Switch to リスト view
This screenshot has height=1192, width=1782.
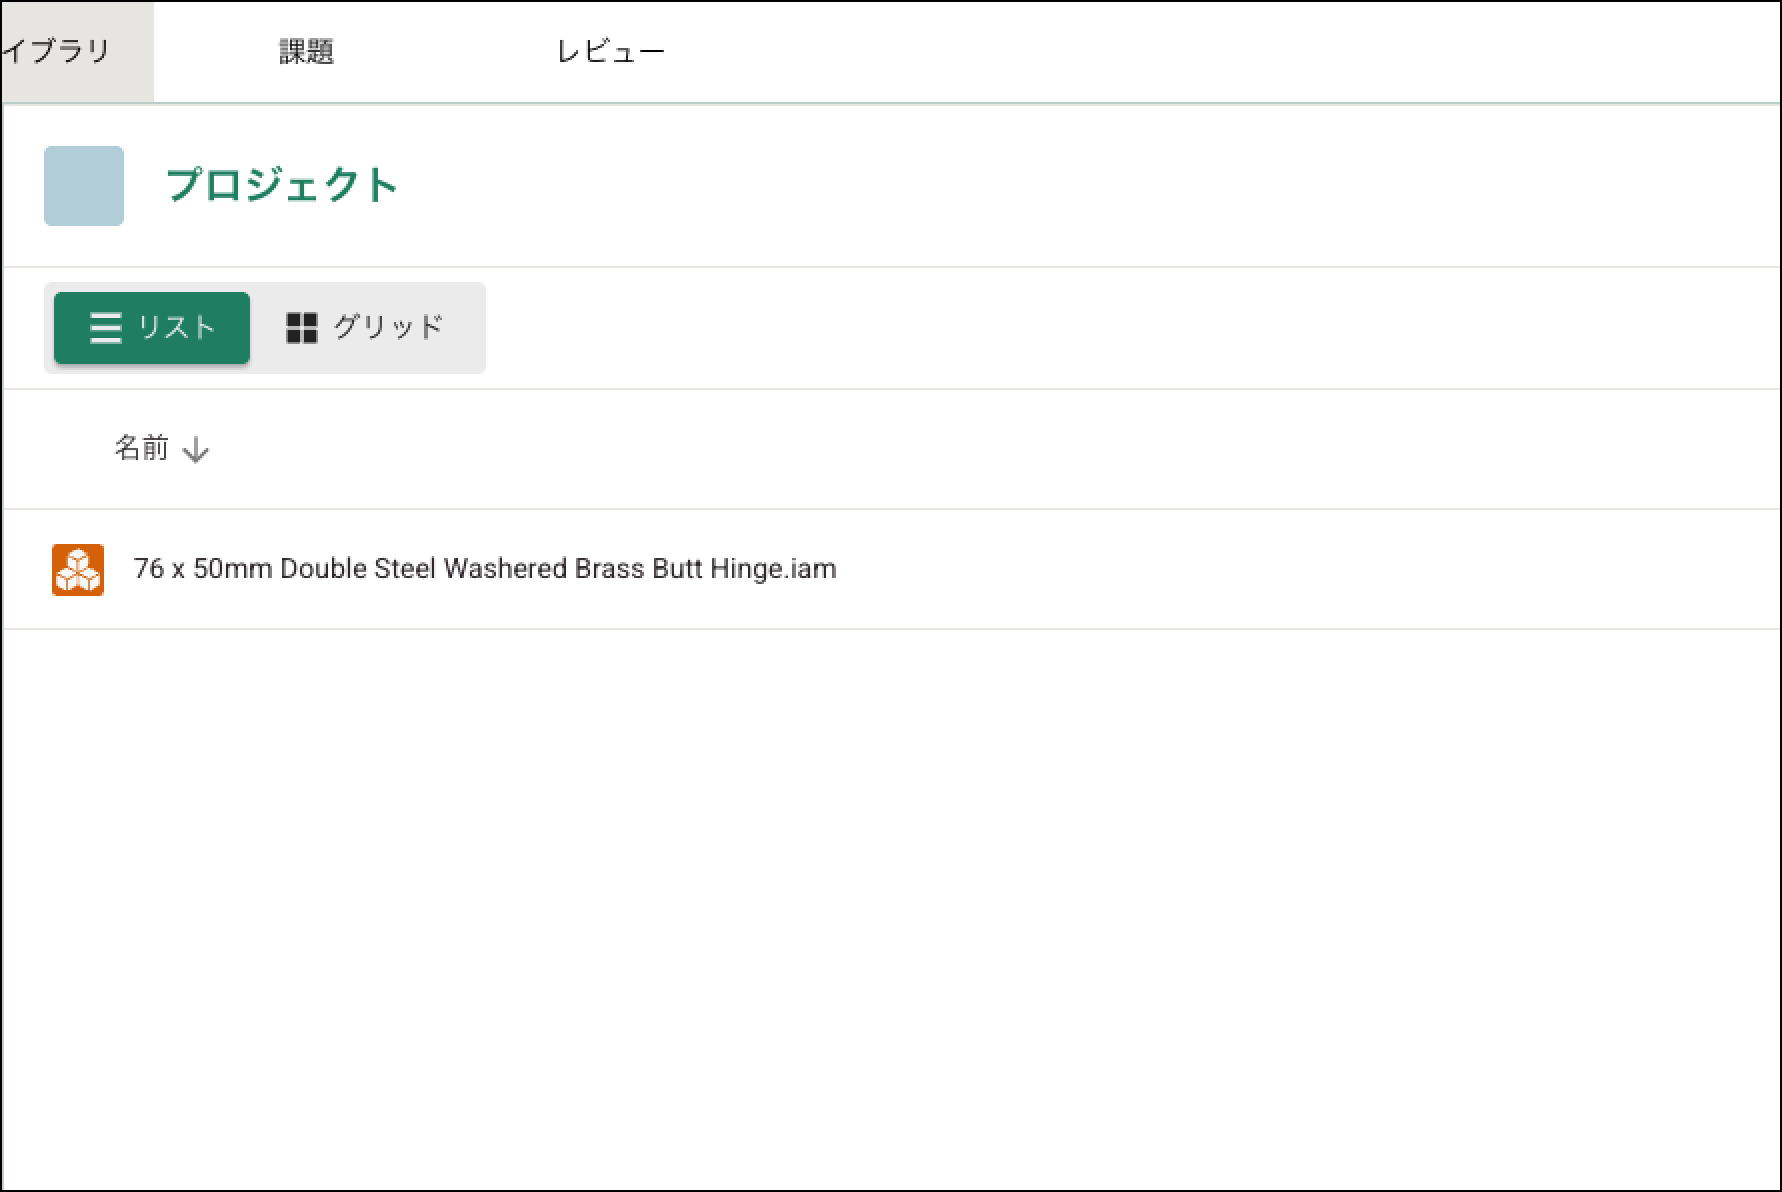click(x=152, y=328)
